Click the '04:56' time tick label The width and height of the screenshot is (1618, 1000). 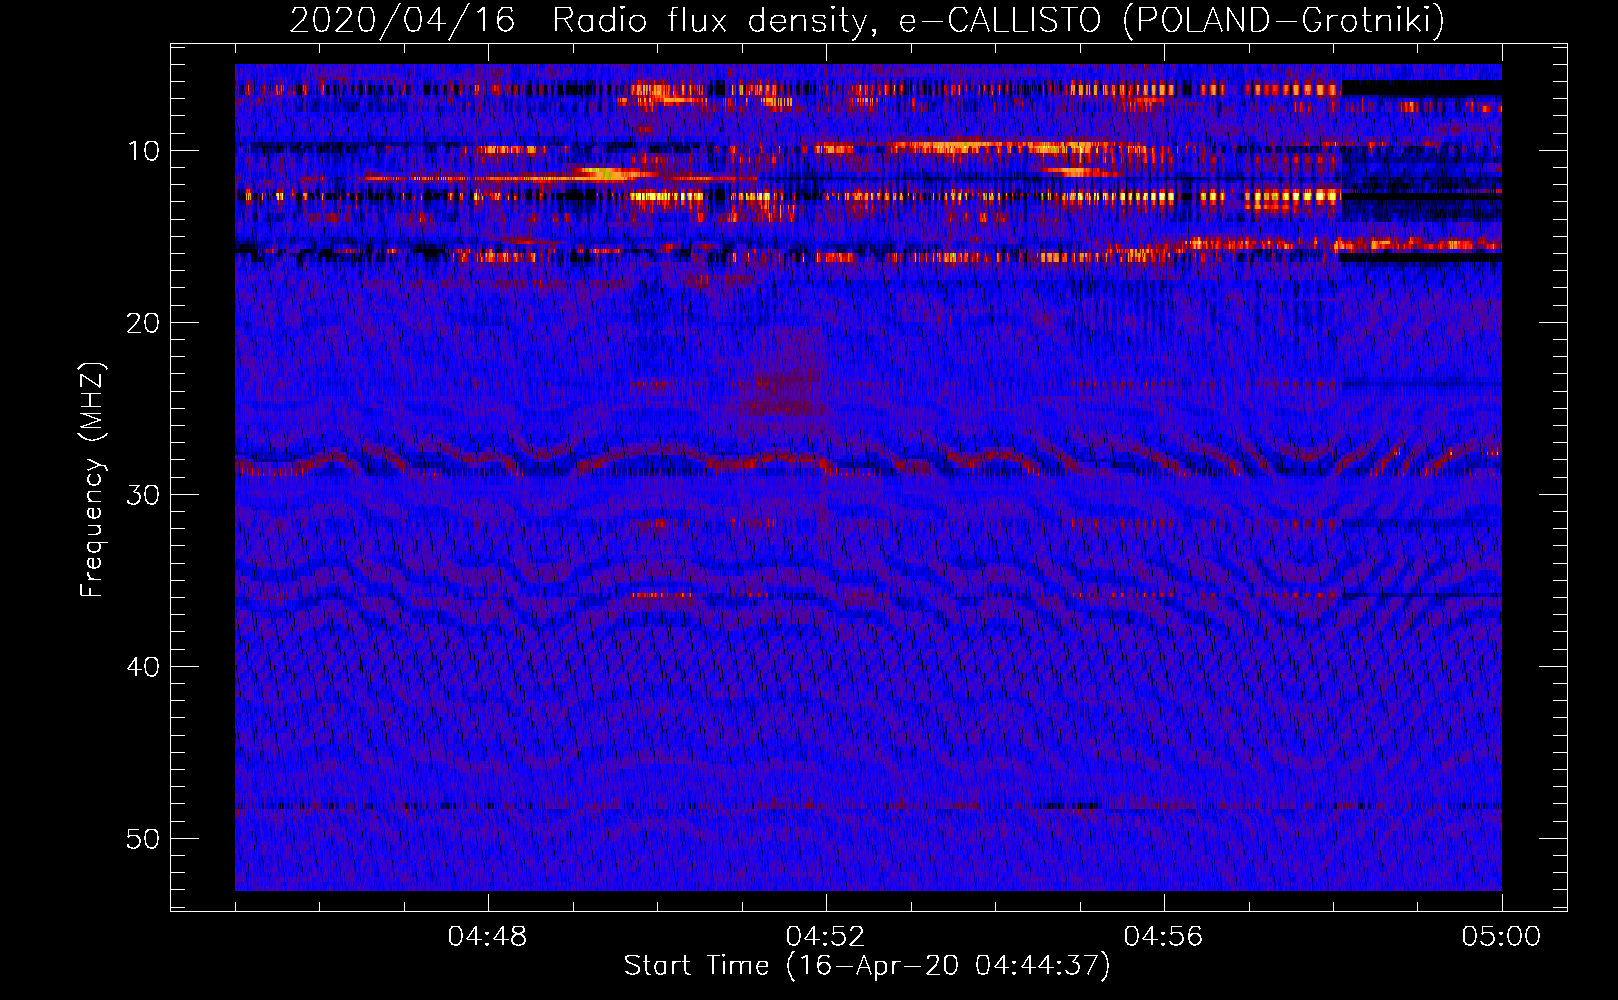[x=1163, y=937]
